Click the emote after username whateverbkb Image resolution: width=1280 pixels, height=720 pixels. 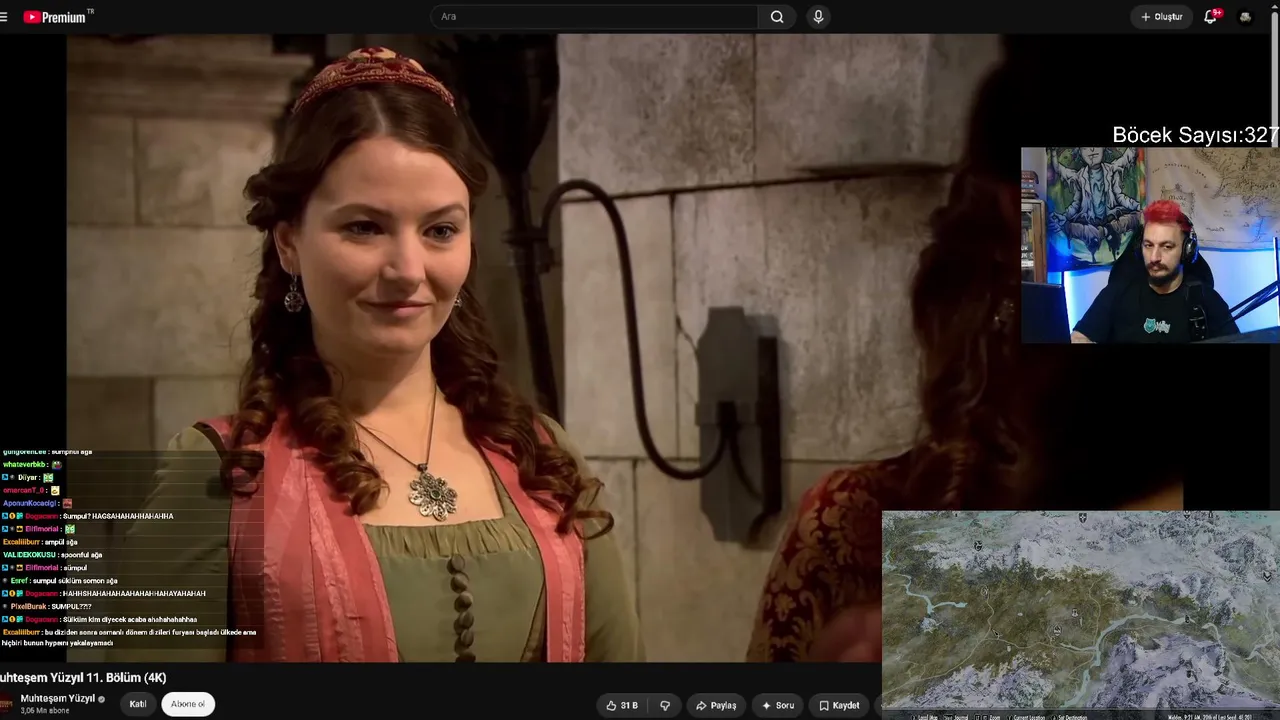coord(57,465)
